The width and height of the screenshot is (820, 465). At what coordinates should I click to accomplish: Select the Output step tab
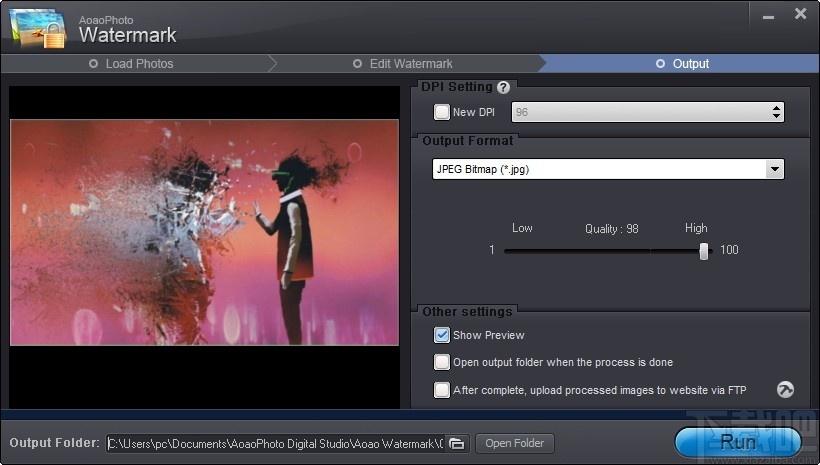(x=682, y=64)
